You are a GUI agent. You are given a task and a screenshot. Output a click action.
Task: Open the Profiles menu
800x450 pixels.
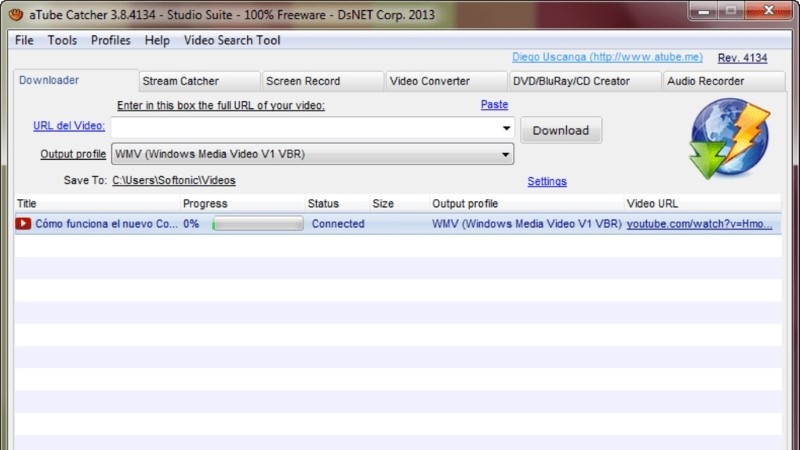(111, 40)
